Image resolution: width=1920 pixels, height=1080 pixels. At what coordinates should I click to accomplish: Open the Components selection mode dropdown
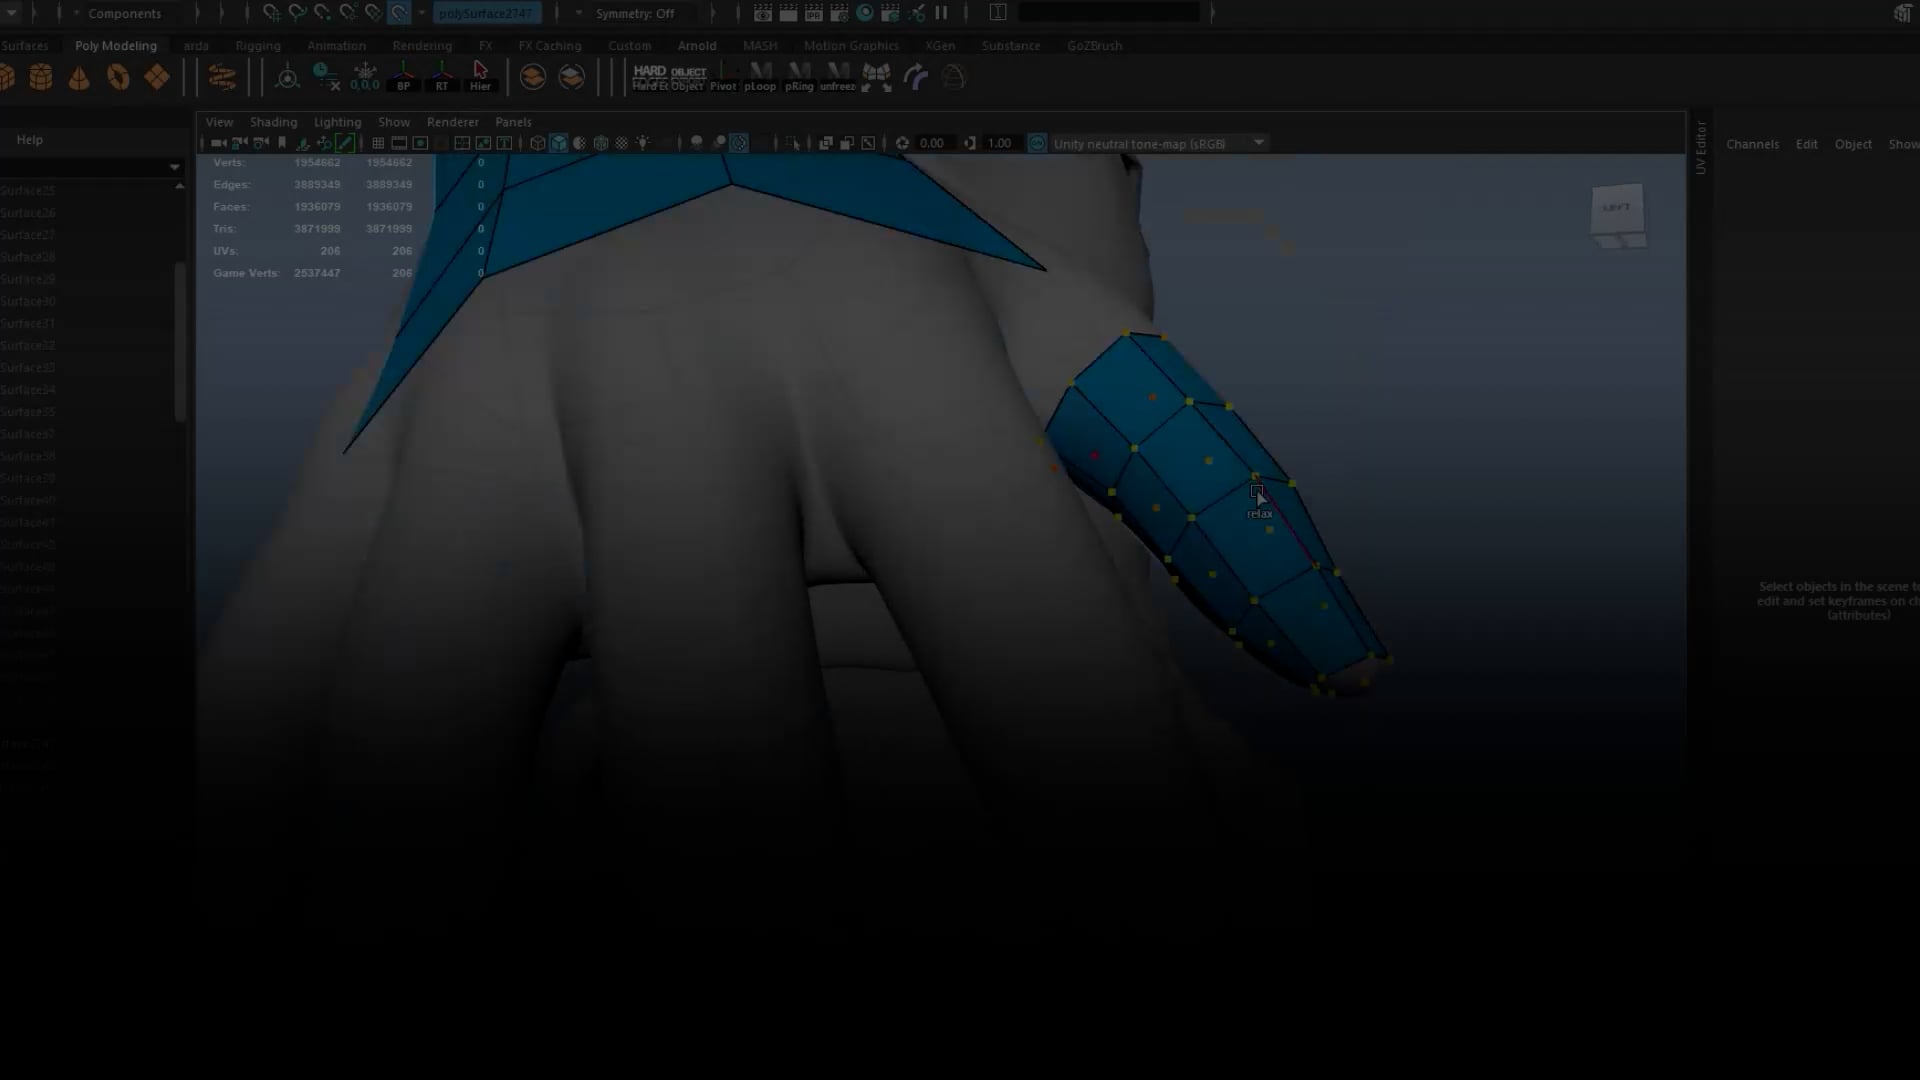coord(125,13)
